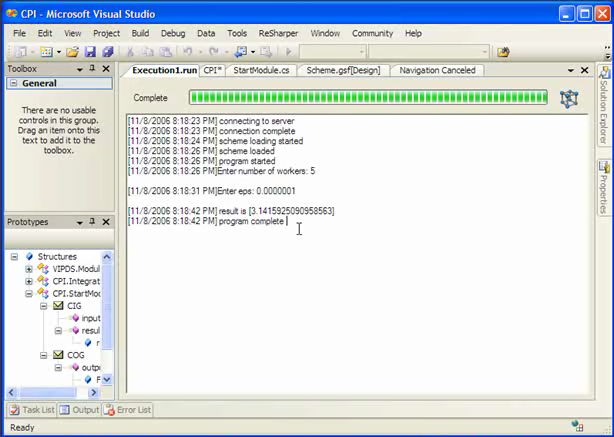Click the Open File folder icon
This screenshot has width=614, height=437.
[72, 52]
